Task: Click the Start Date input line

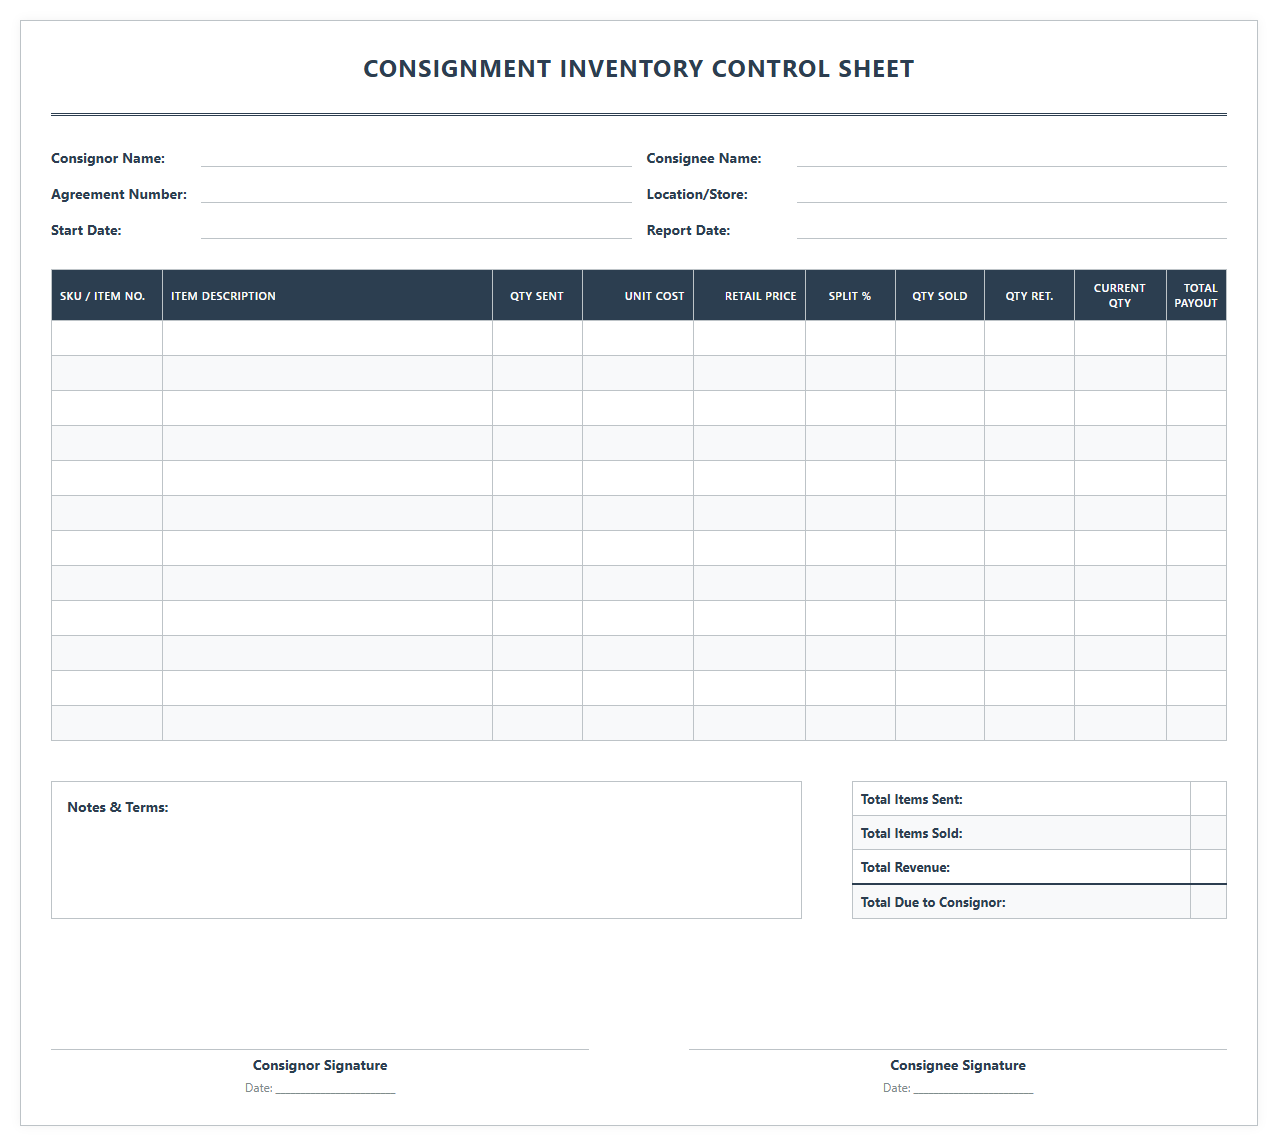Action: pos(416,230)
